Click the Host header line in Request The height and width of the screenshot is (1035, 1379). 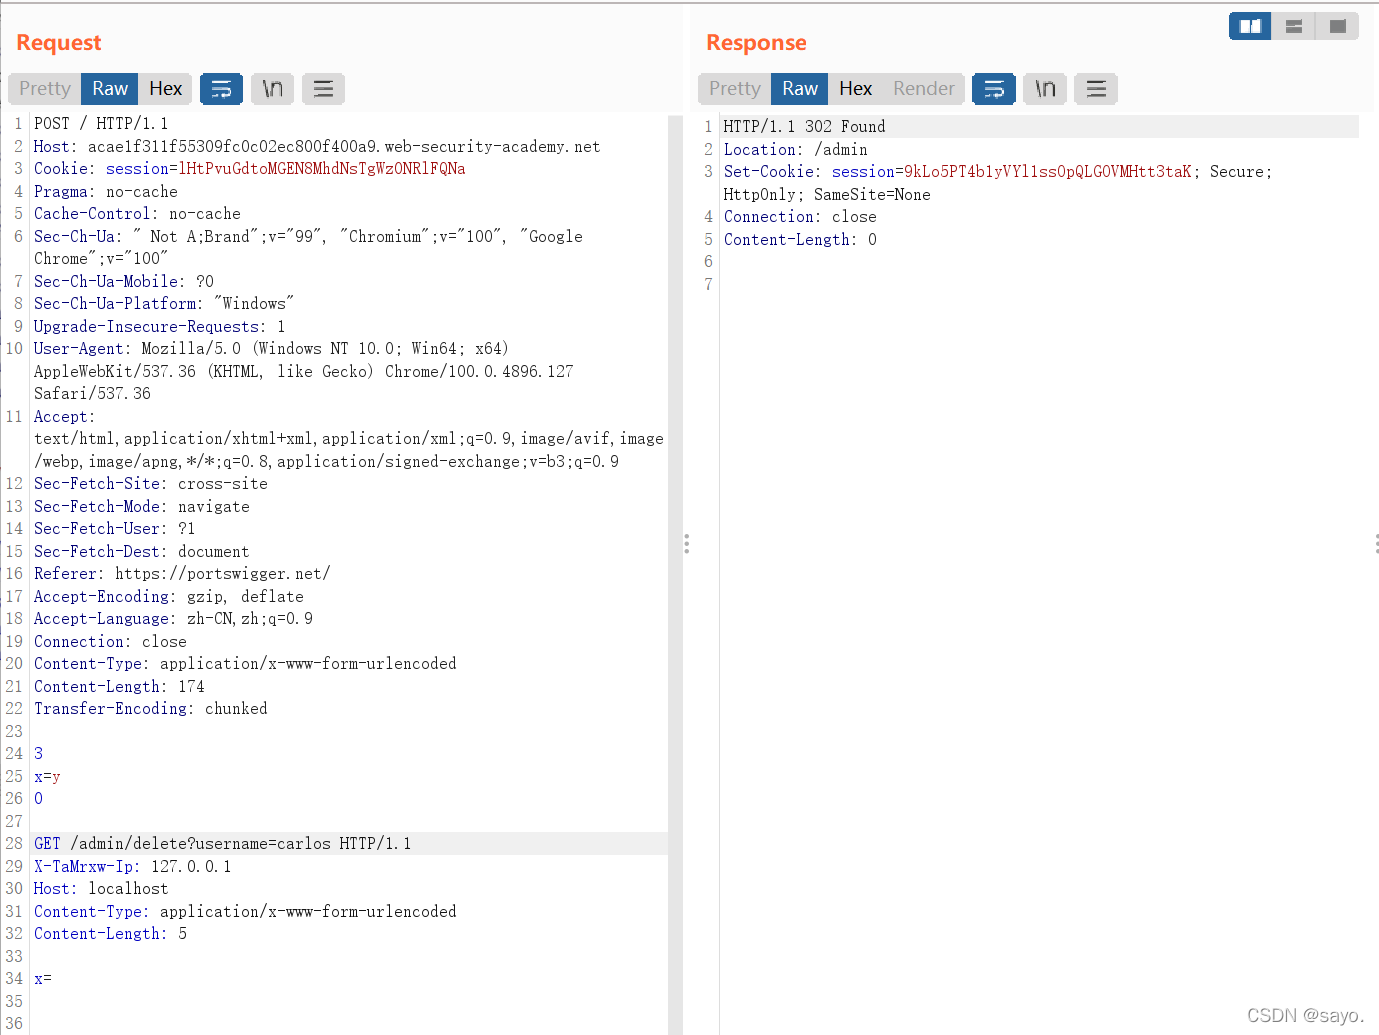[x=317, y=147]
